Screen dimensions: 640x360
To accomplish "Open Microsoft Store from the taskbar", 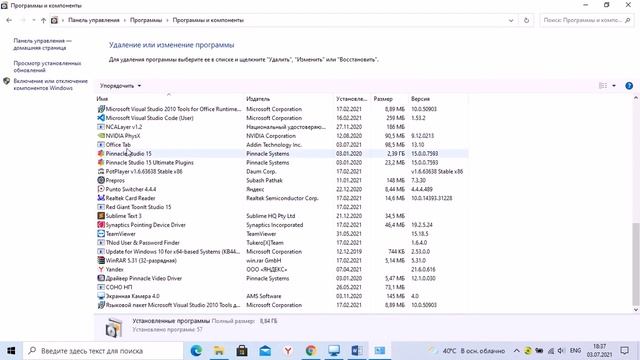I will tap(242, 351).
